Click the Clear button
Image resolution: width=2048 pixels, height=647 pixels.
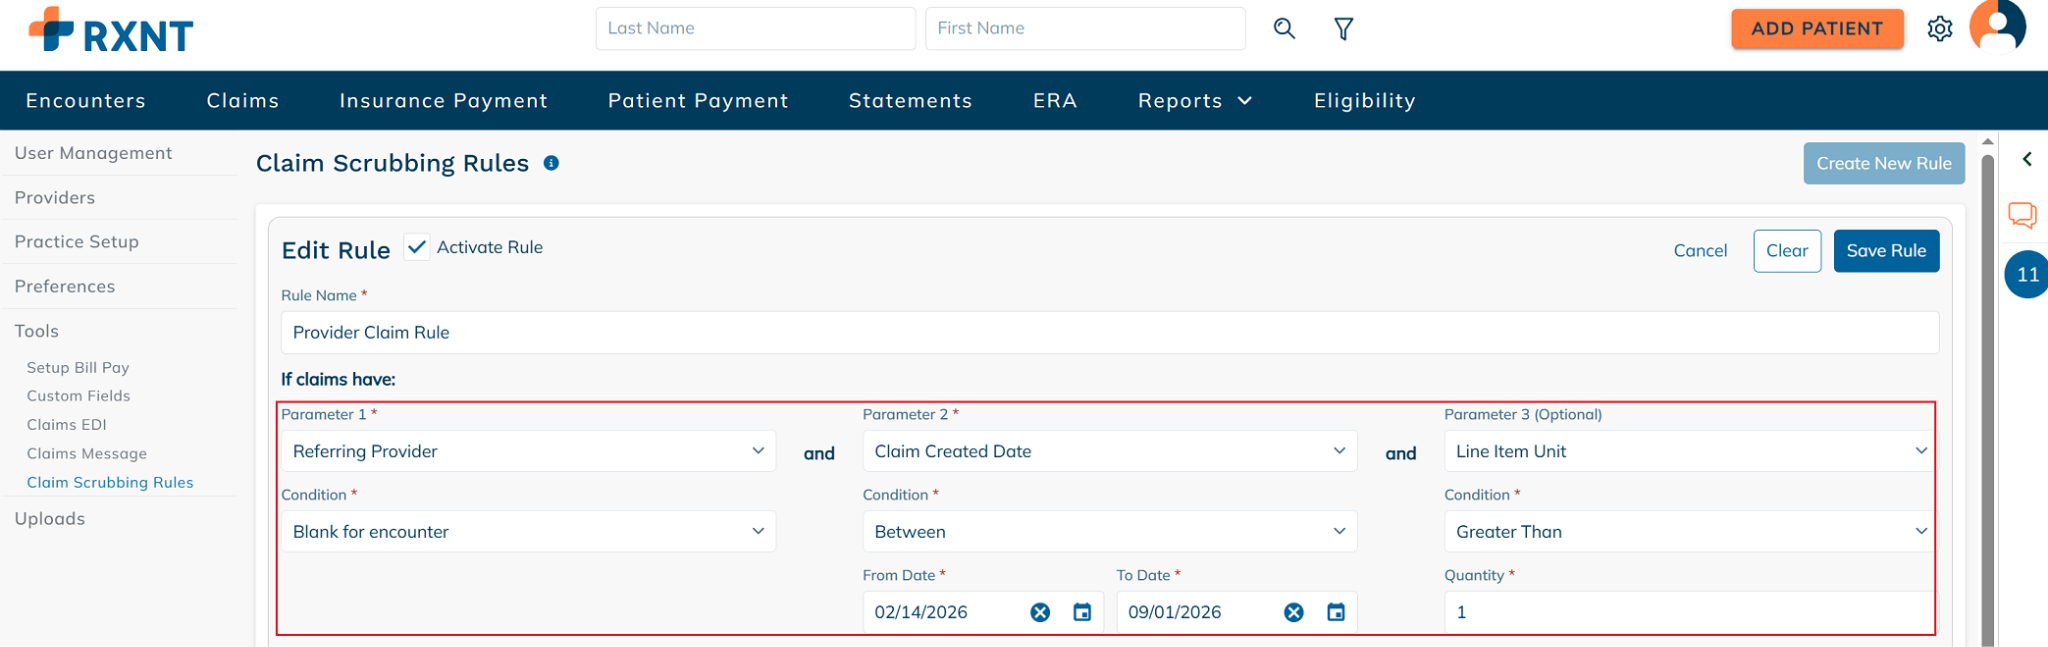[x=1787, y=251]
